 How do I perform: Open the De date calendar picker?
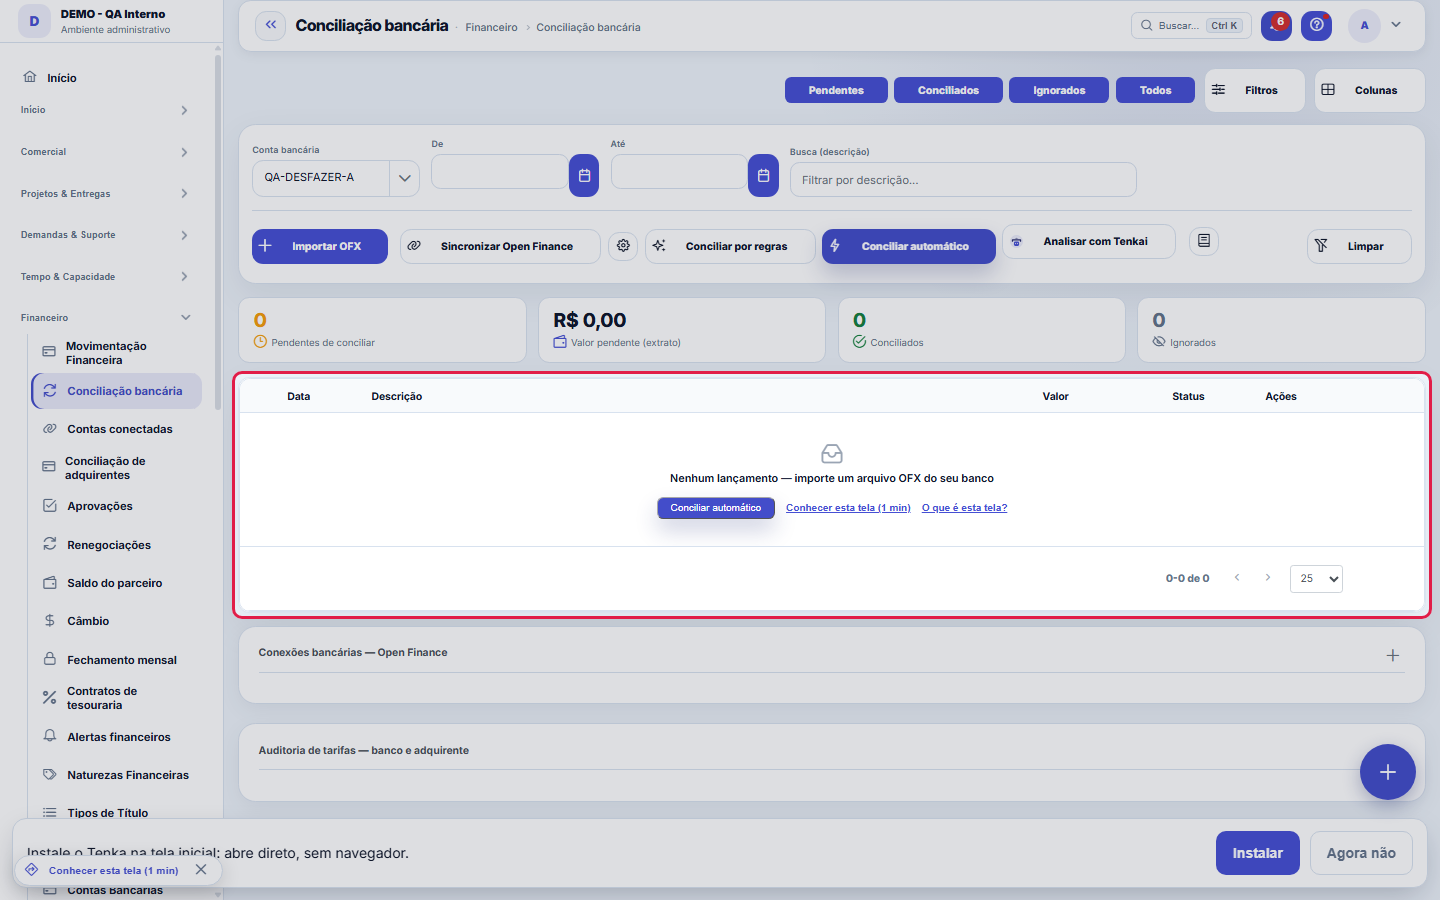tap(584, 176)
